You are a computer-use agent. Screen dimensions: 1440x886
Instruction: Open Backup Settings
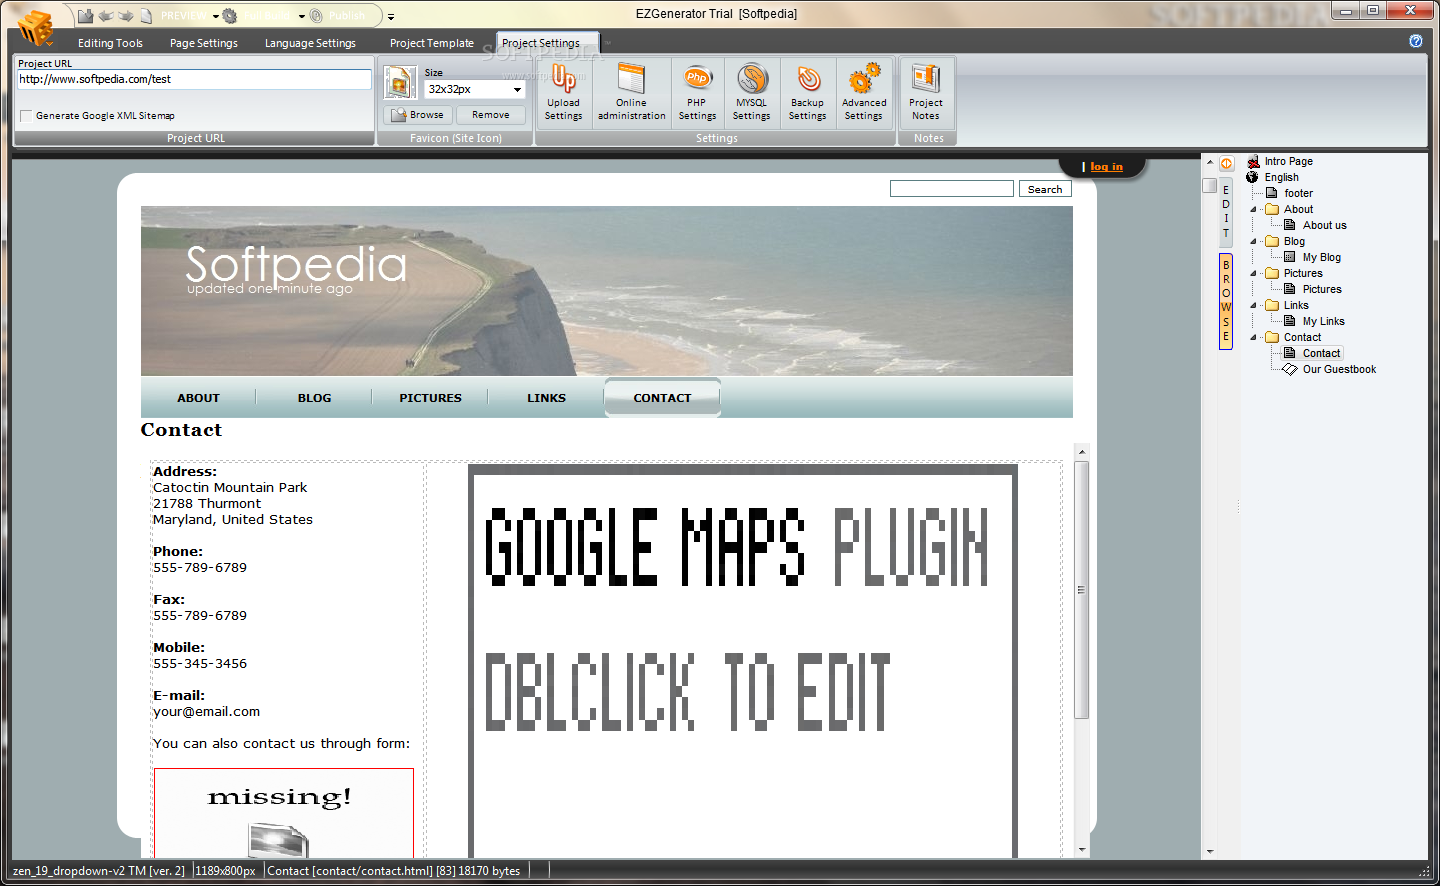click(x=808, y=92)
